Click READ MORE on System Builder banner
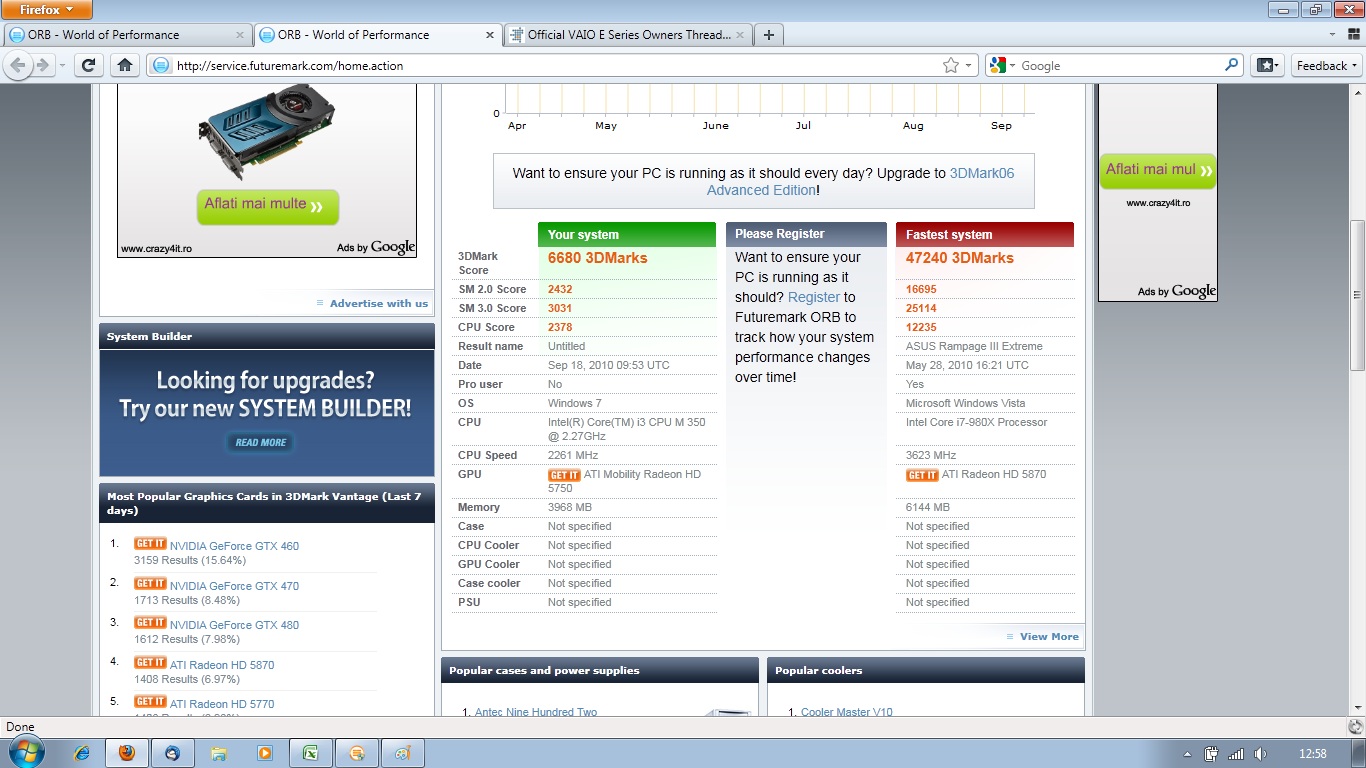The width and height of the screenshot is (1366, 768). (x=261, y=442)
